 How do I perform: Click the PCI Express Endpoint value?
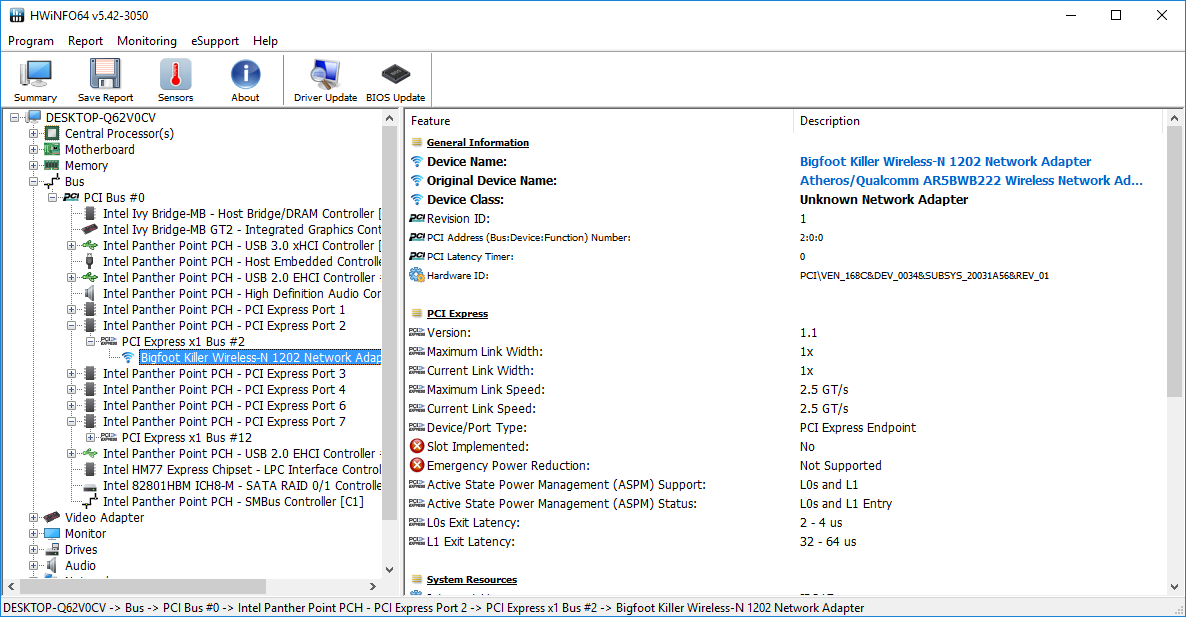[x=858, y=427]
